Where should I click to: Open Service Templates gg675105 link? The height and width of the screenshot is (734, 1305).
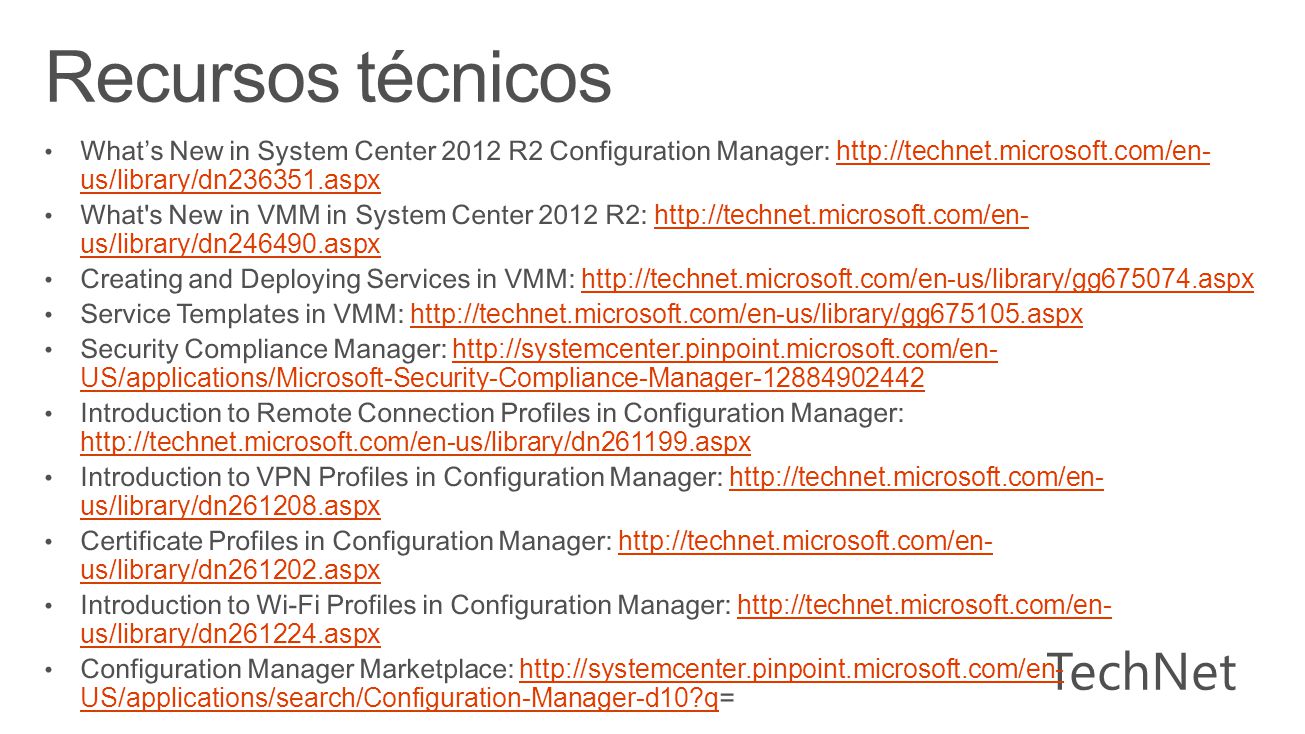[746, 314]
